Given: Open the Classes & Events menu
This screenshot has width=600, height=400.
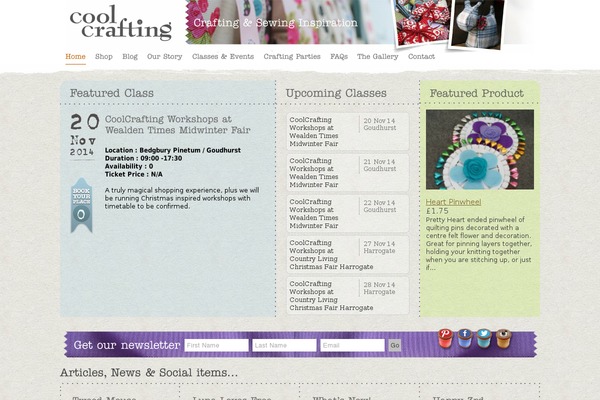Looking at the screenshot, I should coord(222,57).
